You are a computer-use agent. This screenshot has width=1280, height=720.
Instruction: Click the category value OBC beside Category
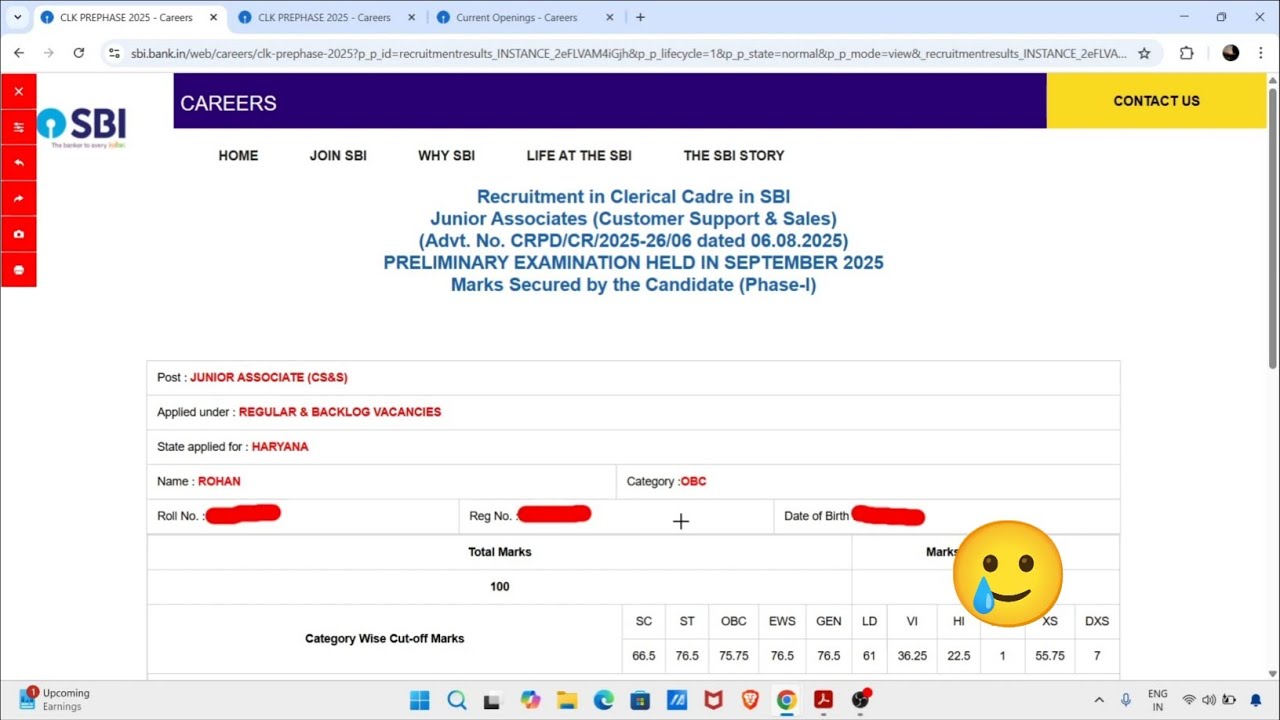pyautogui.click(x=693, y=481)
